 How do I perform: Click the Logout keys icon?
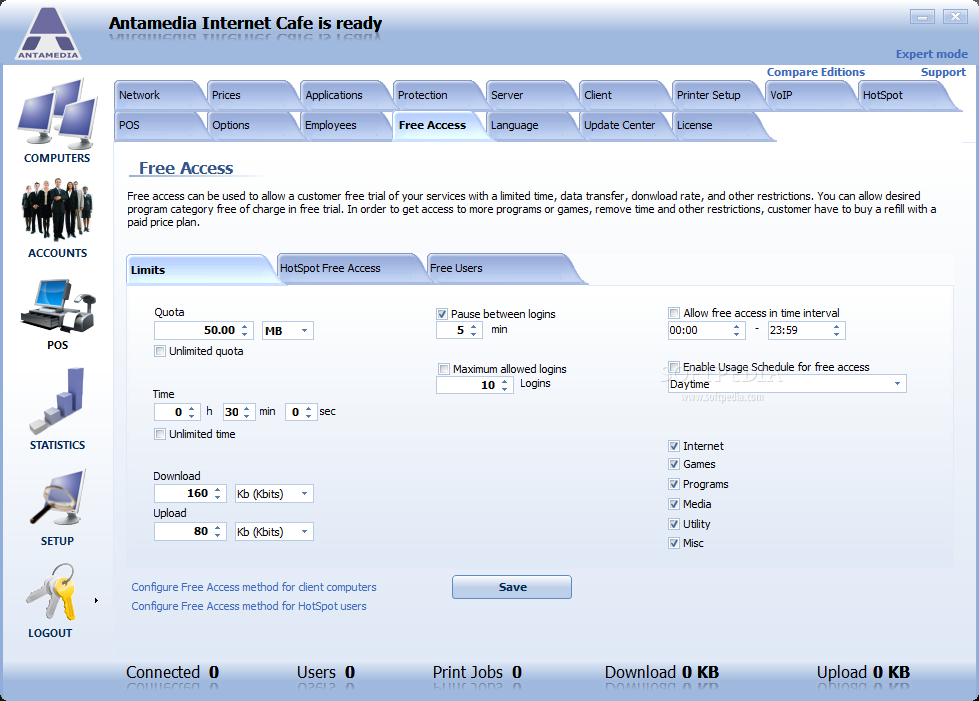[x=51, y=591]
